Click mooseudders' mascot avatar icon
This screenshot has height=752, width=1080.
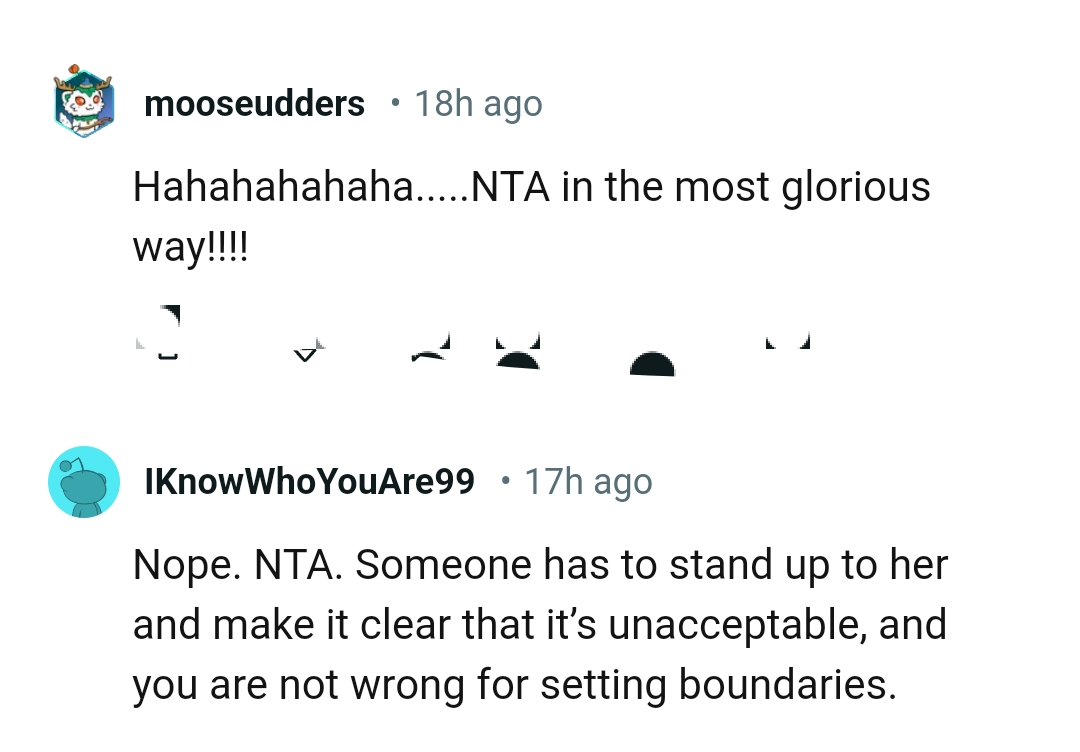point(84,100)
